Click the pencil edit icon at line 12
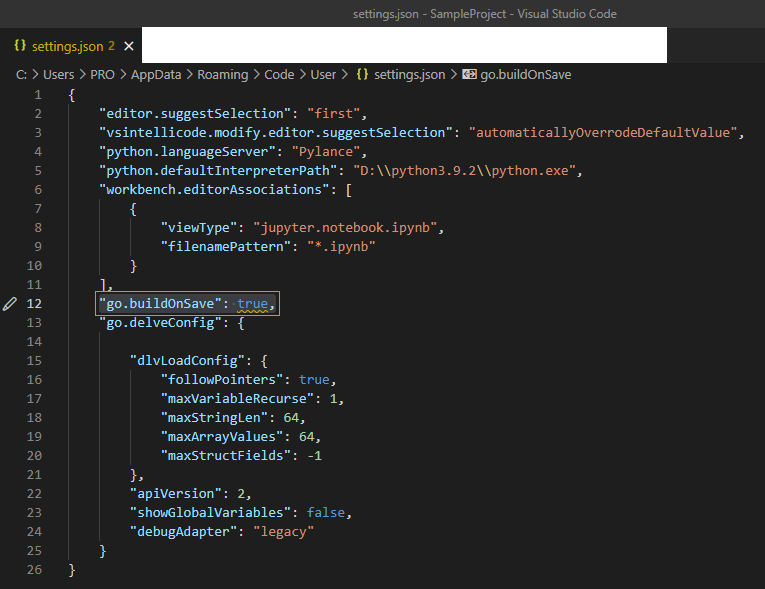This screenshot has height=589, width=765. click(10, 304)
